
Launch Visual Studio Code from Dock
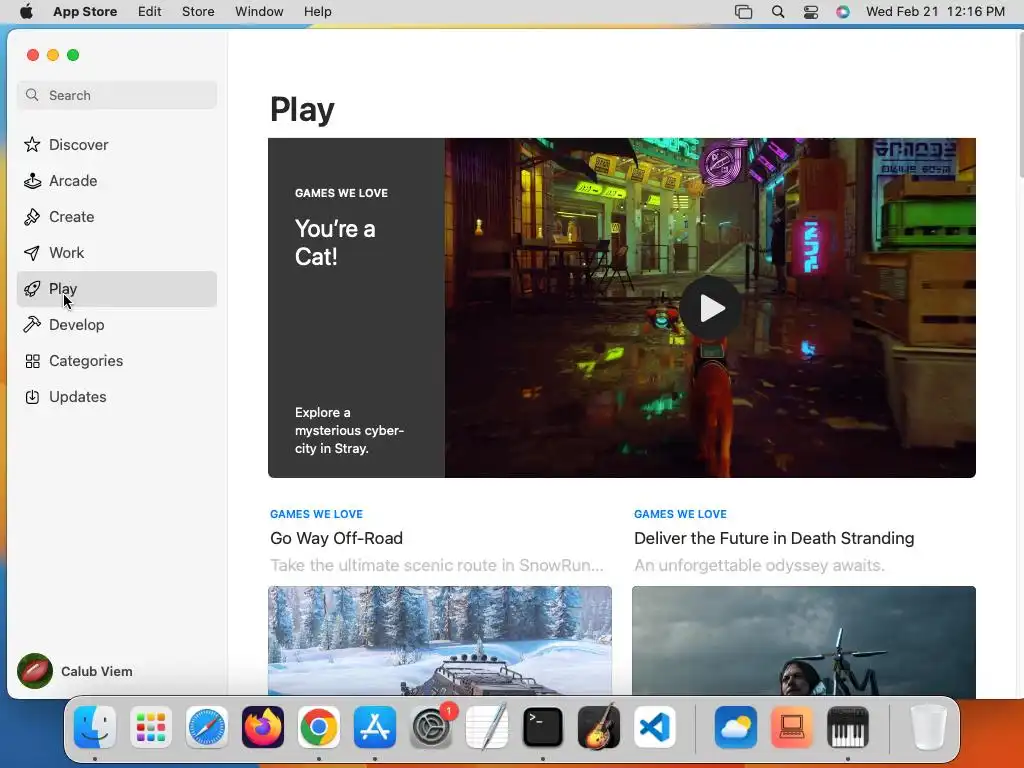coord(655,727)
